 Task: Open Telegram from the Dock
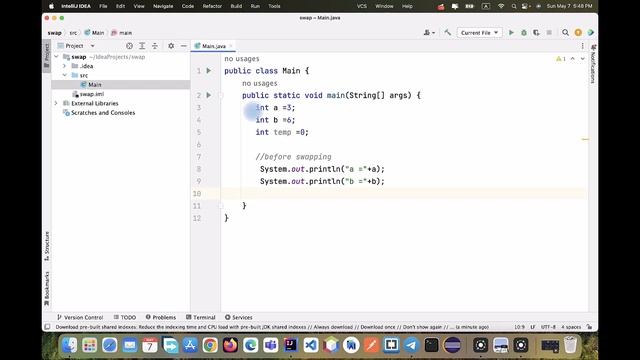point(411,345)
